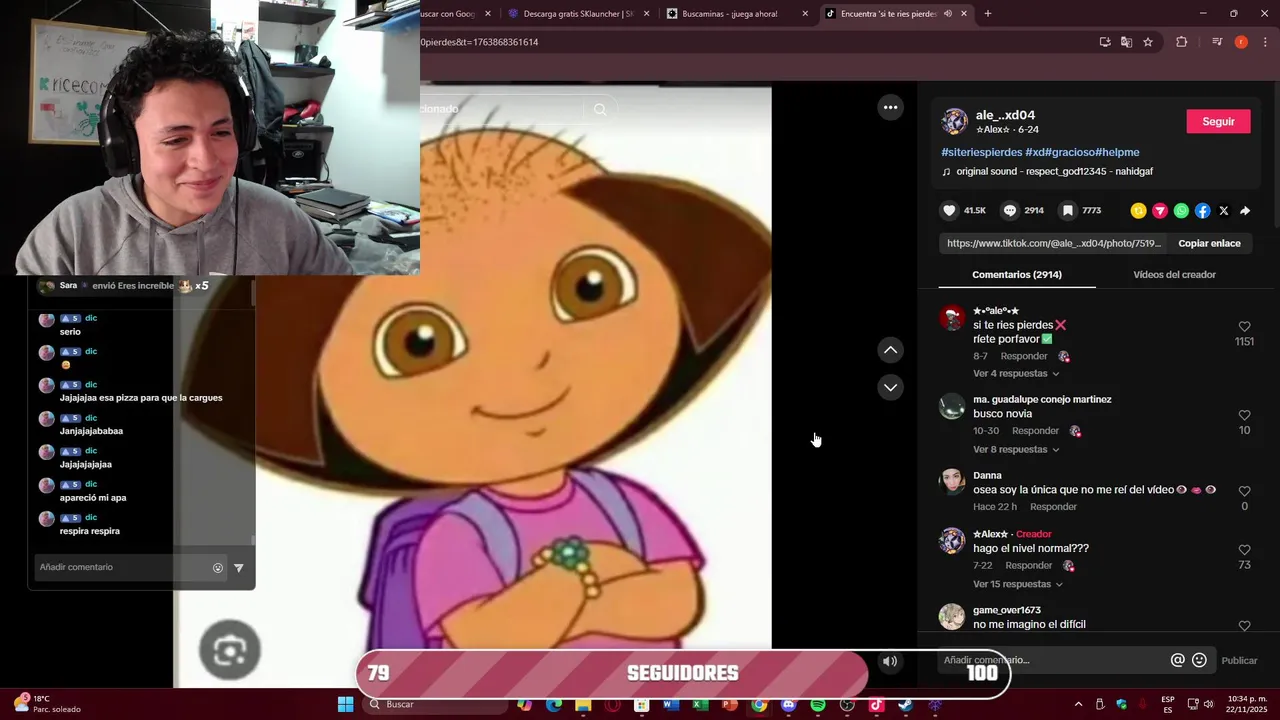Viewport: 1280px width, 720px height.
Task: Click the search magnifier in TikTok search bar
Action: (x=600, y=110)
